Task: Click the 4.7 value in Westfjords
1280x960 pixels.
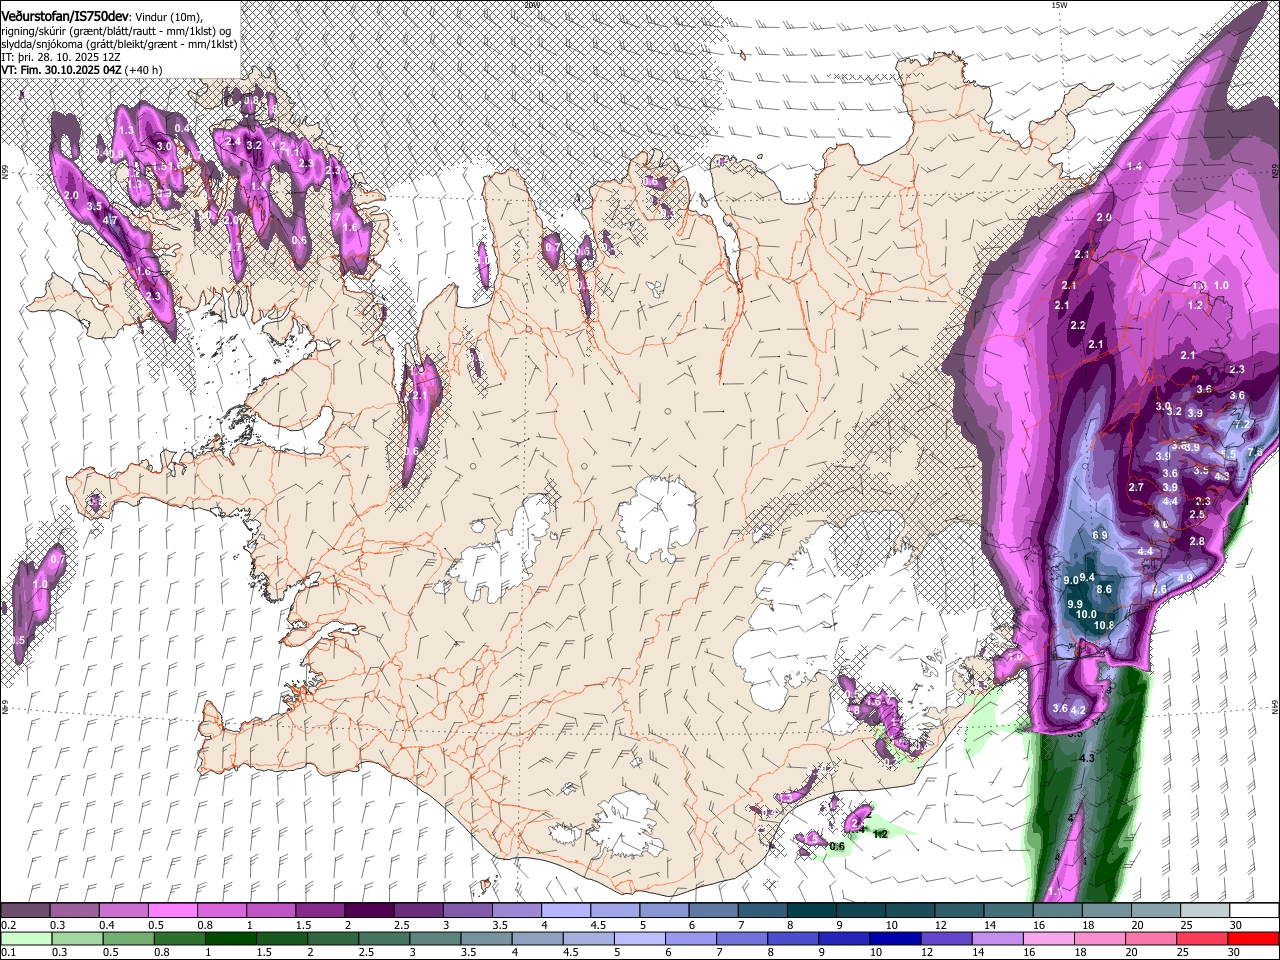Action: tap(111, 220)
